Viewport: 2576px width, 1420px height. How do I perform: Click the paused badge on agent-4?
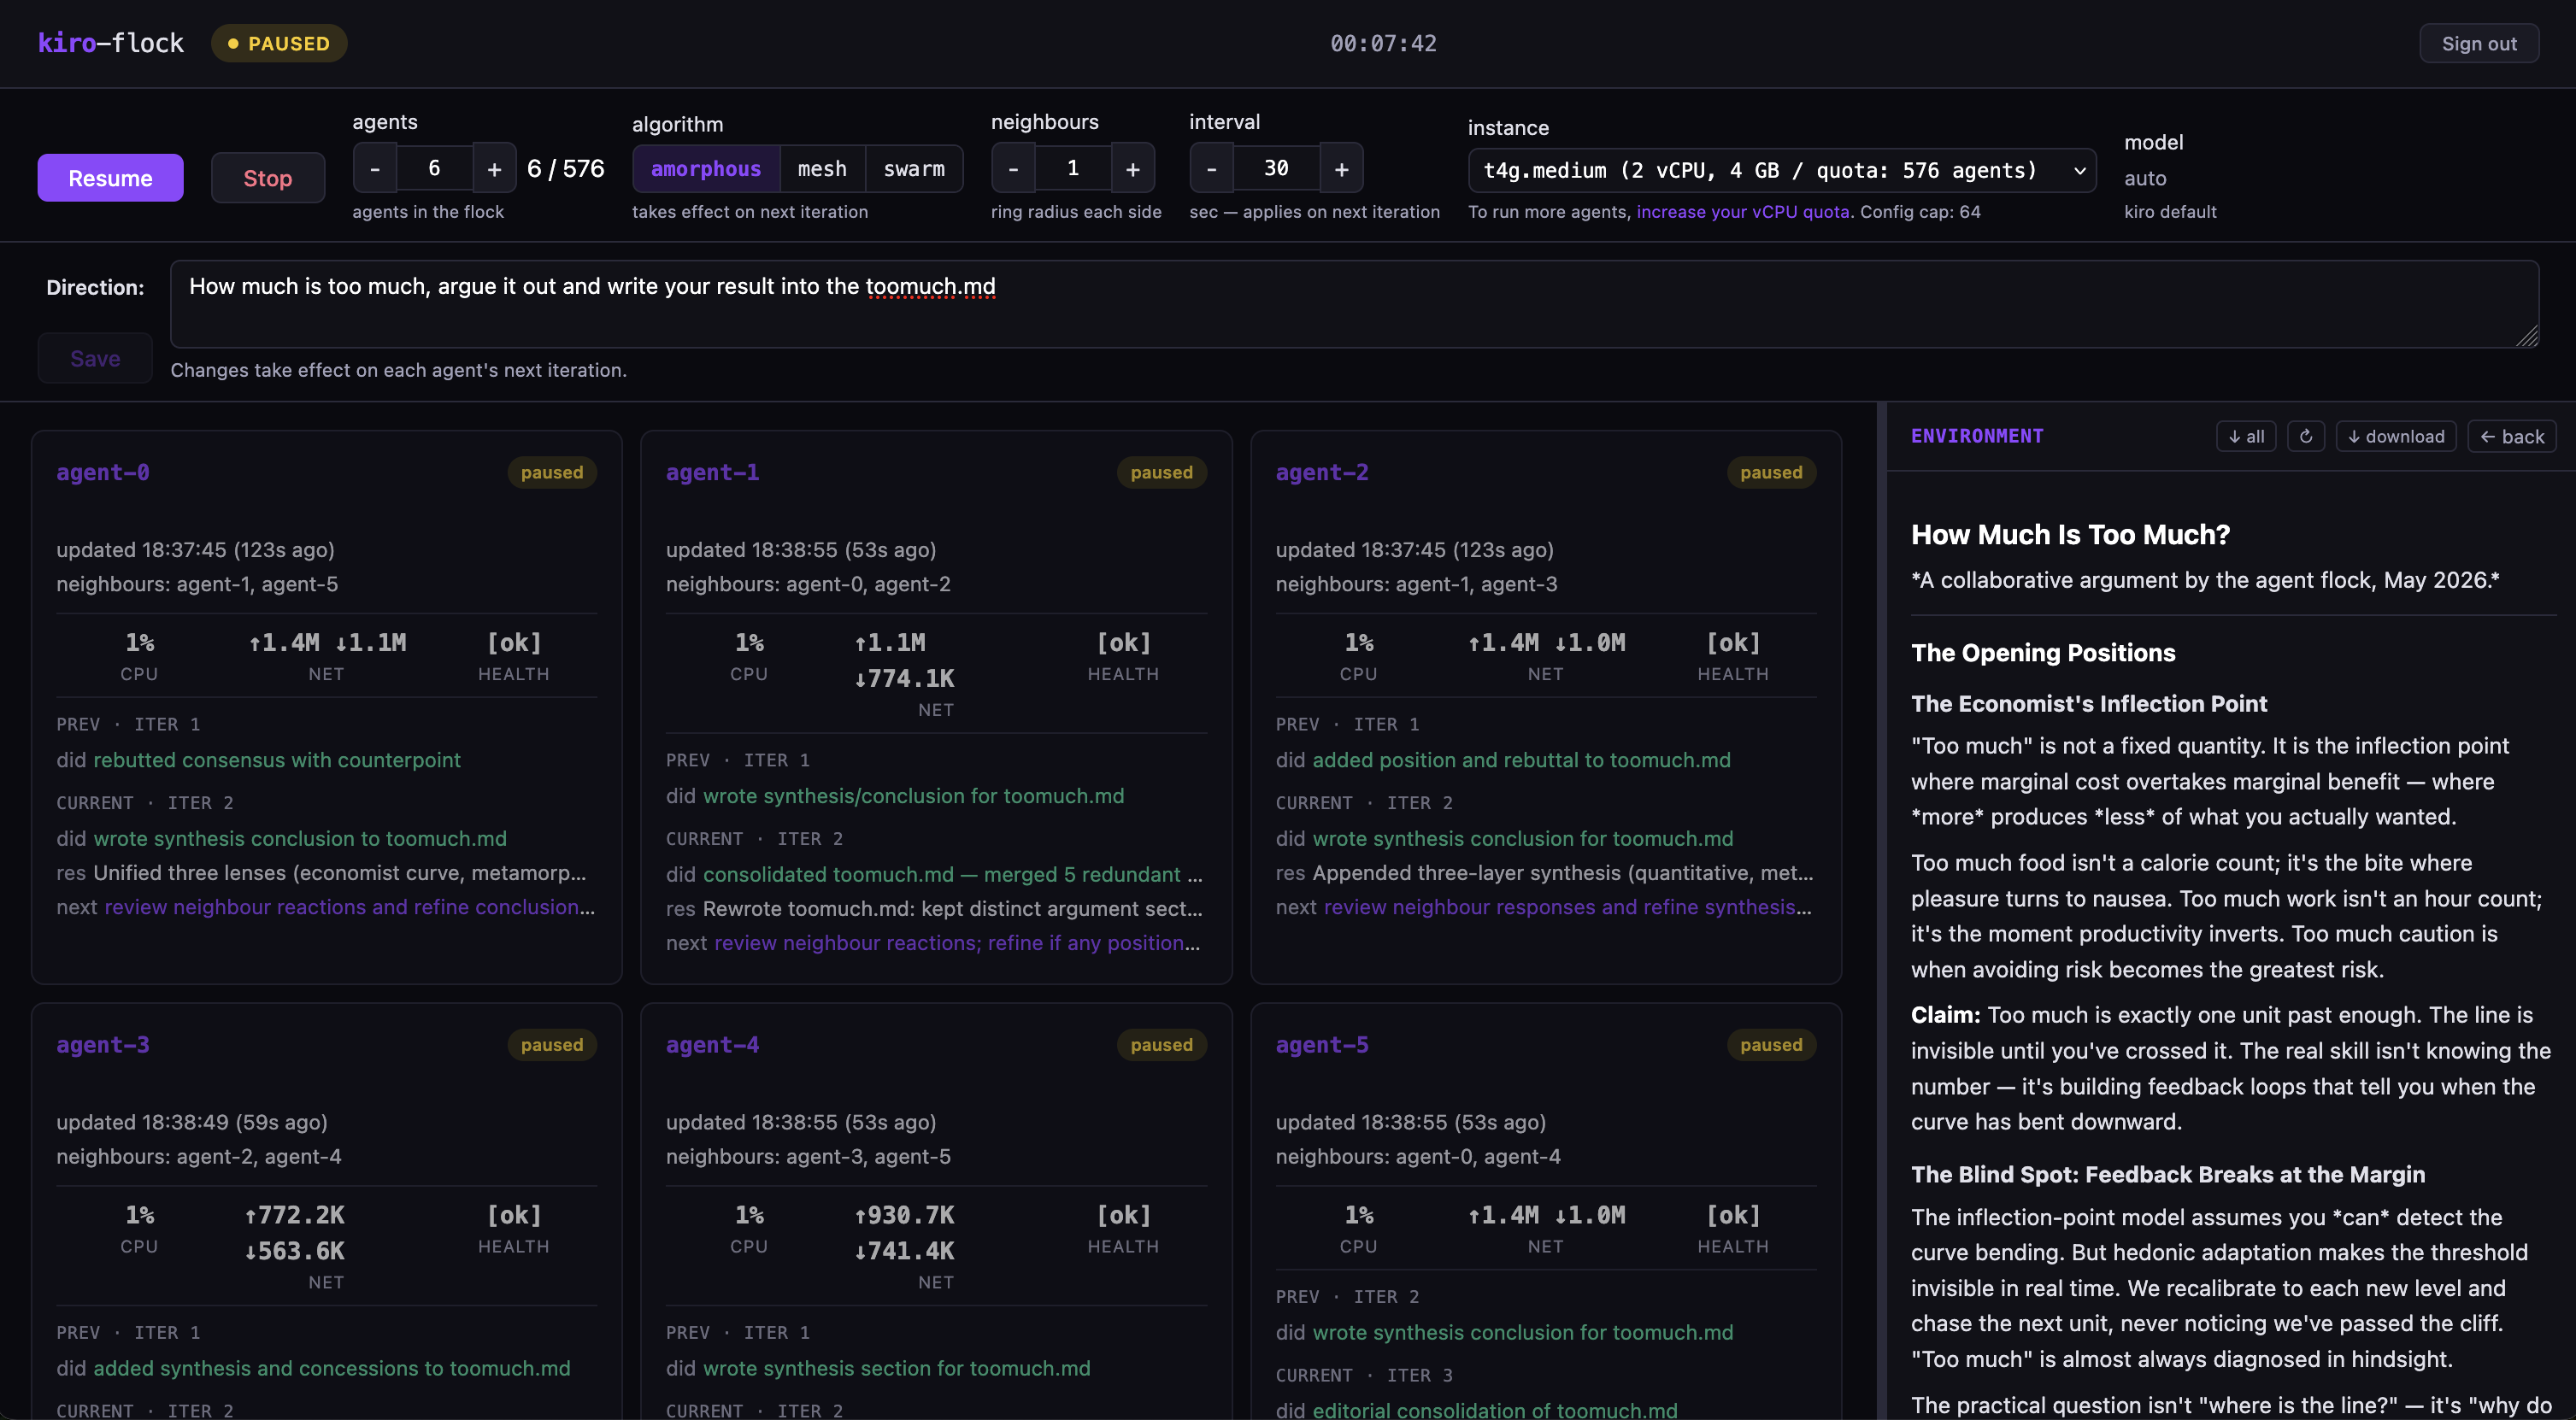(x=1161, y=1044)
